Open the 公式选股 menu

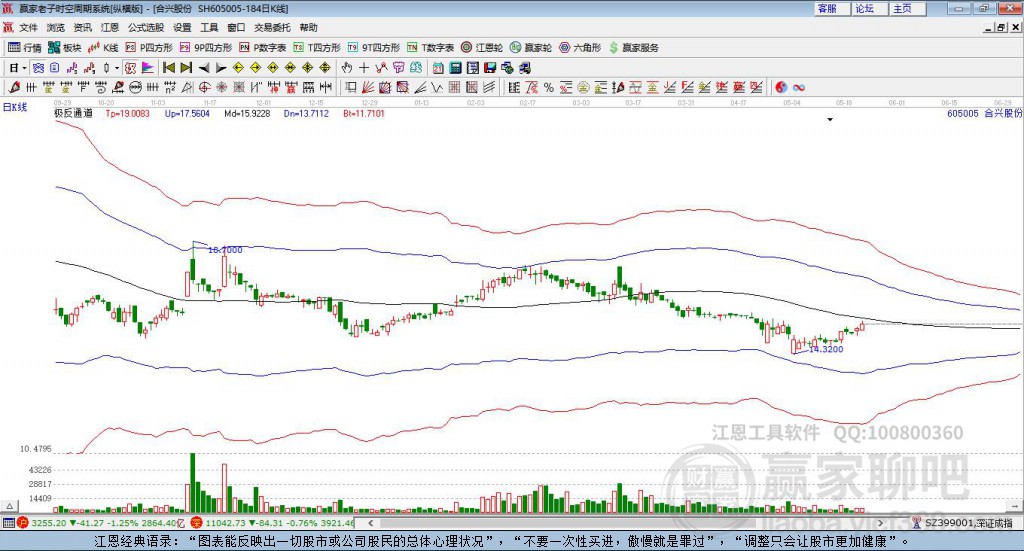click(x=146, y=27)
